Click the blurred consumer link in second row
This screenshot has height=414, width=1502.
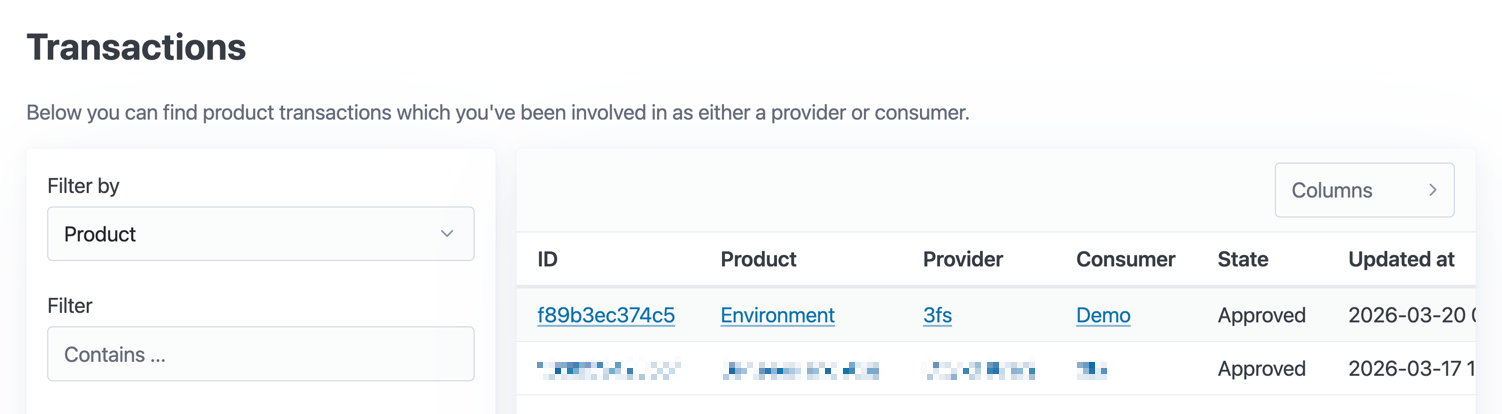click(1092, 370)
